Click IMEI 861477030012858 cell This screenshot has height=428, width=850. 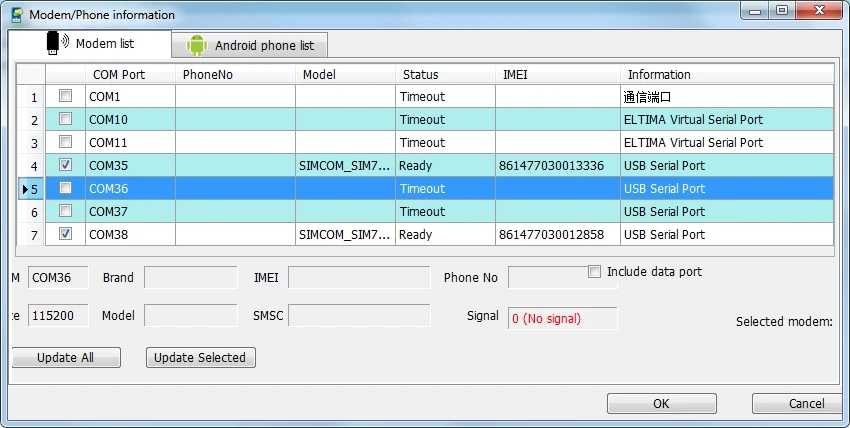(x=558, y=235)
